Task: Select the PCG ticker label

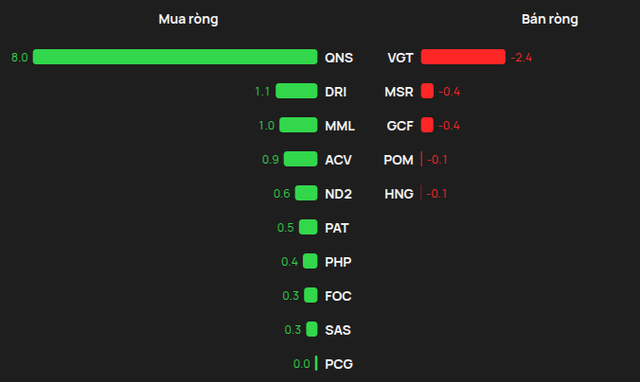Action: (339, 364)
